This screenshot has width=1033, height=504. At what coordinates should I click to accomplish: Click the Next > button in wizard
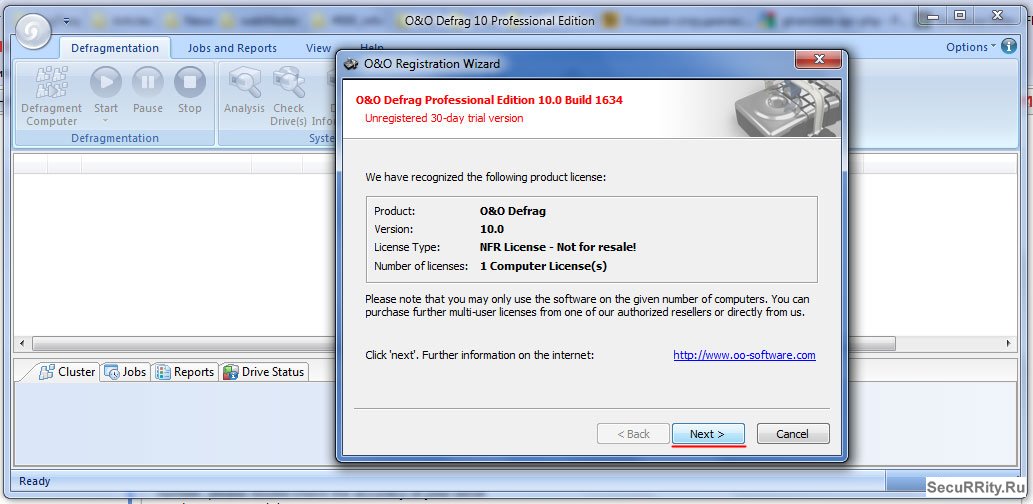coord(708,434)
